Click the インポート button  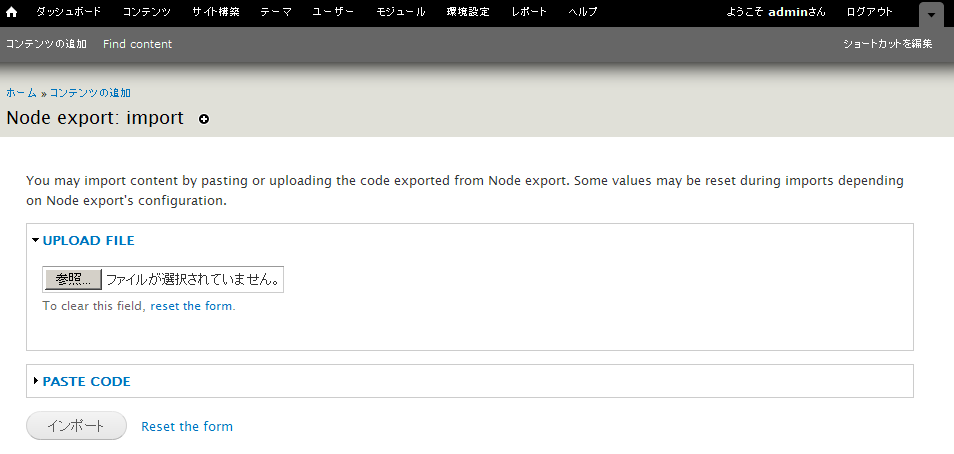(76, 426)
